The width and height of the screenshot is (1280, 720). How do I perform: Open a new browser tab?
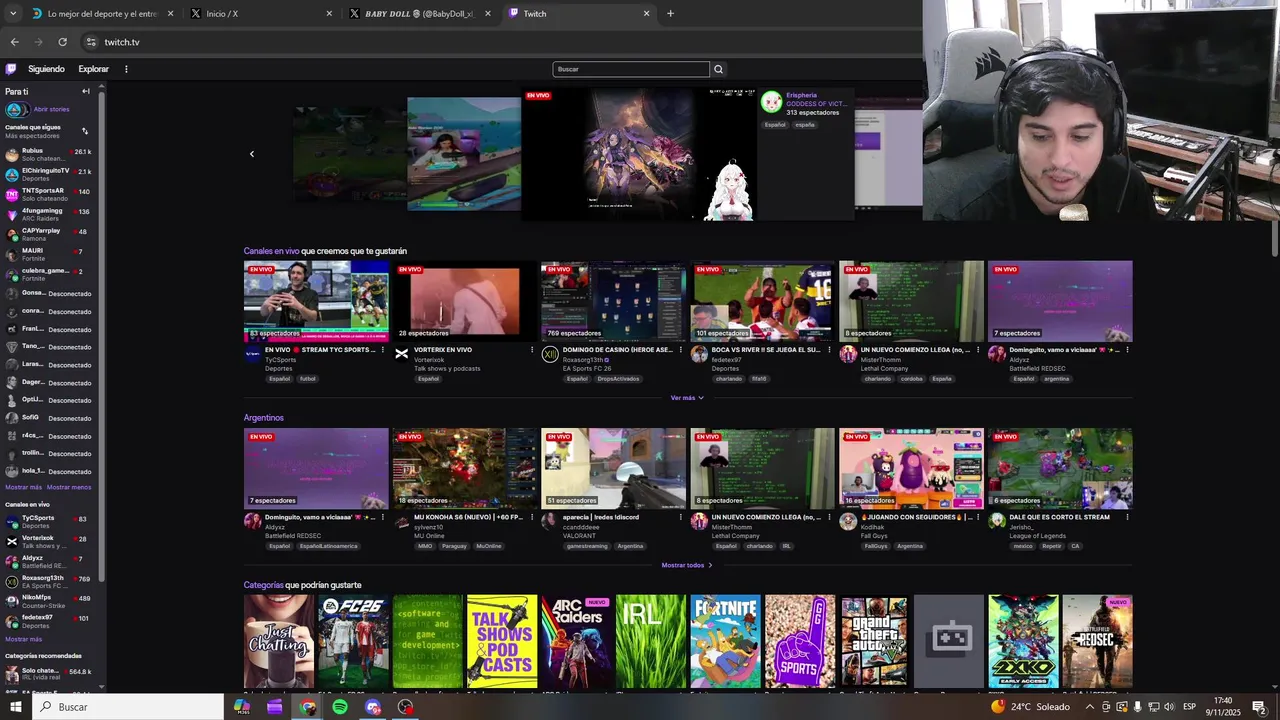point(670,14)
